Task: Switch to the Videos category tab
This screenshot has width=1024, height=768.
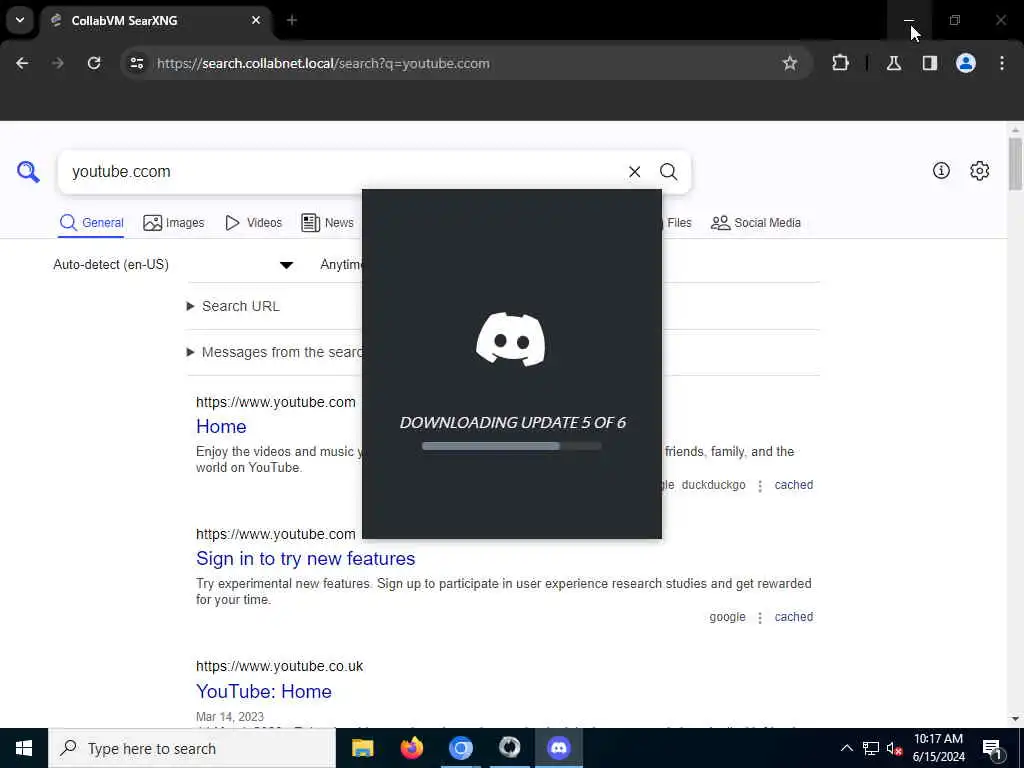Action: (253, 223)
